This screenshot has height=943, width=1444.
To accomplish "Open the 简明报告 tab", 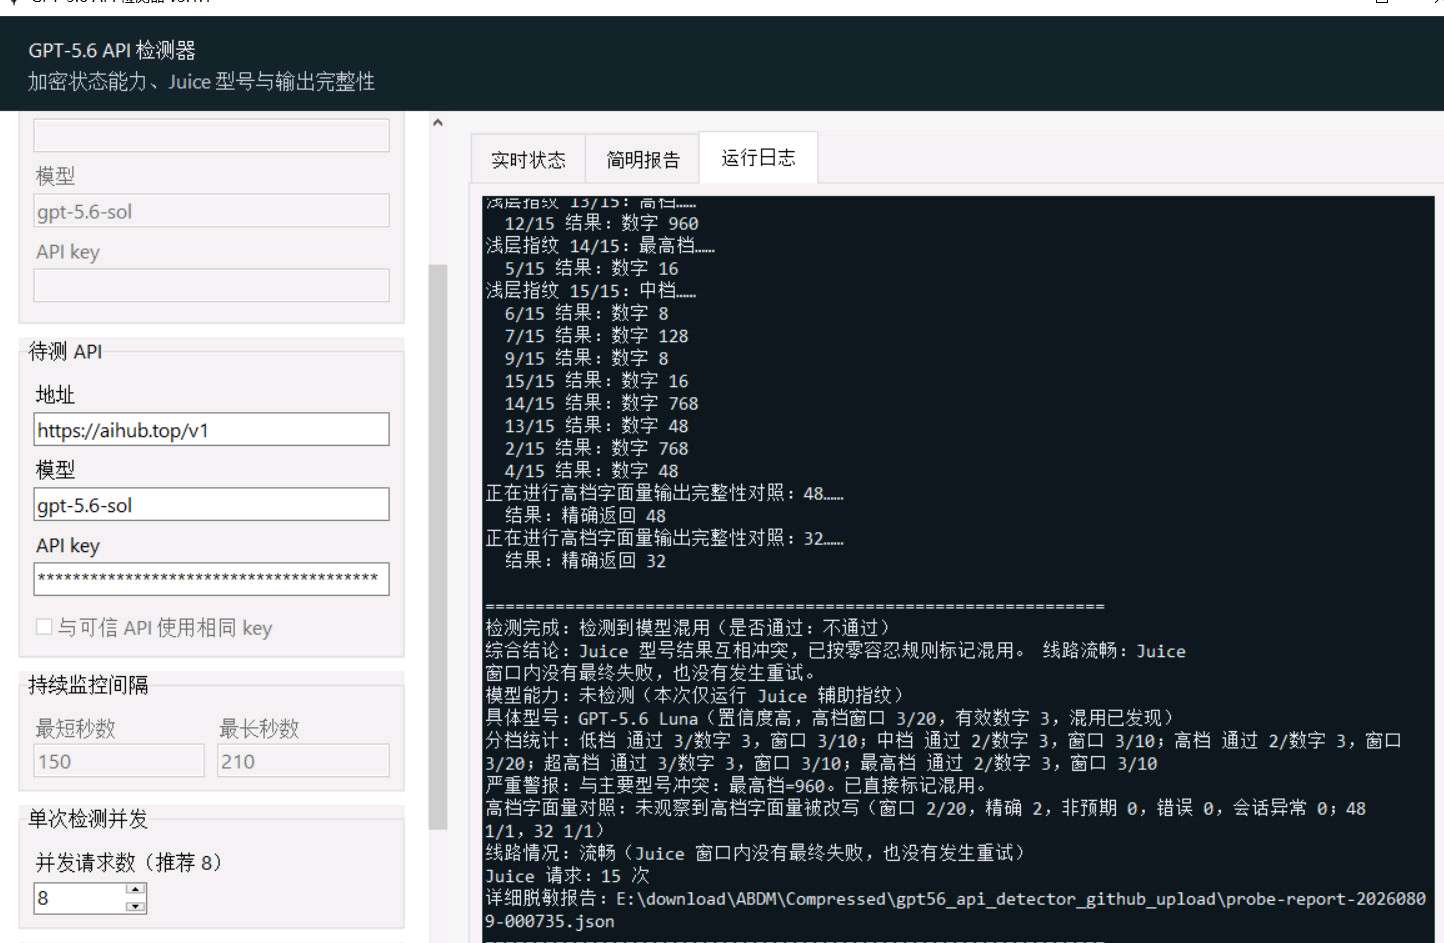I will (x=642, y=159).
